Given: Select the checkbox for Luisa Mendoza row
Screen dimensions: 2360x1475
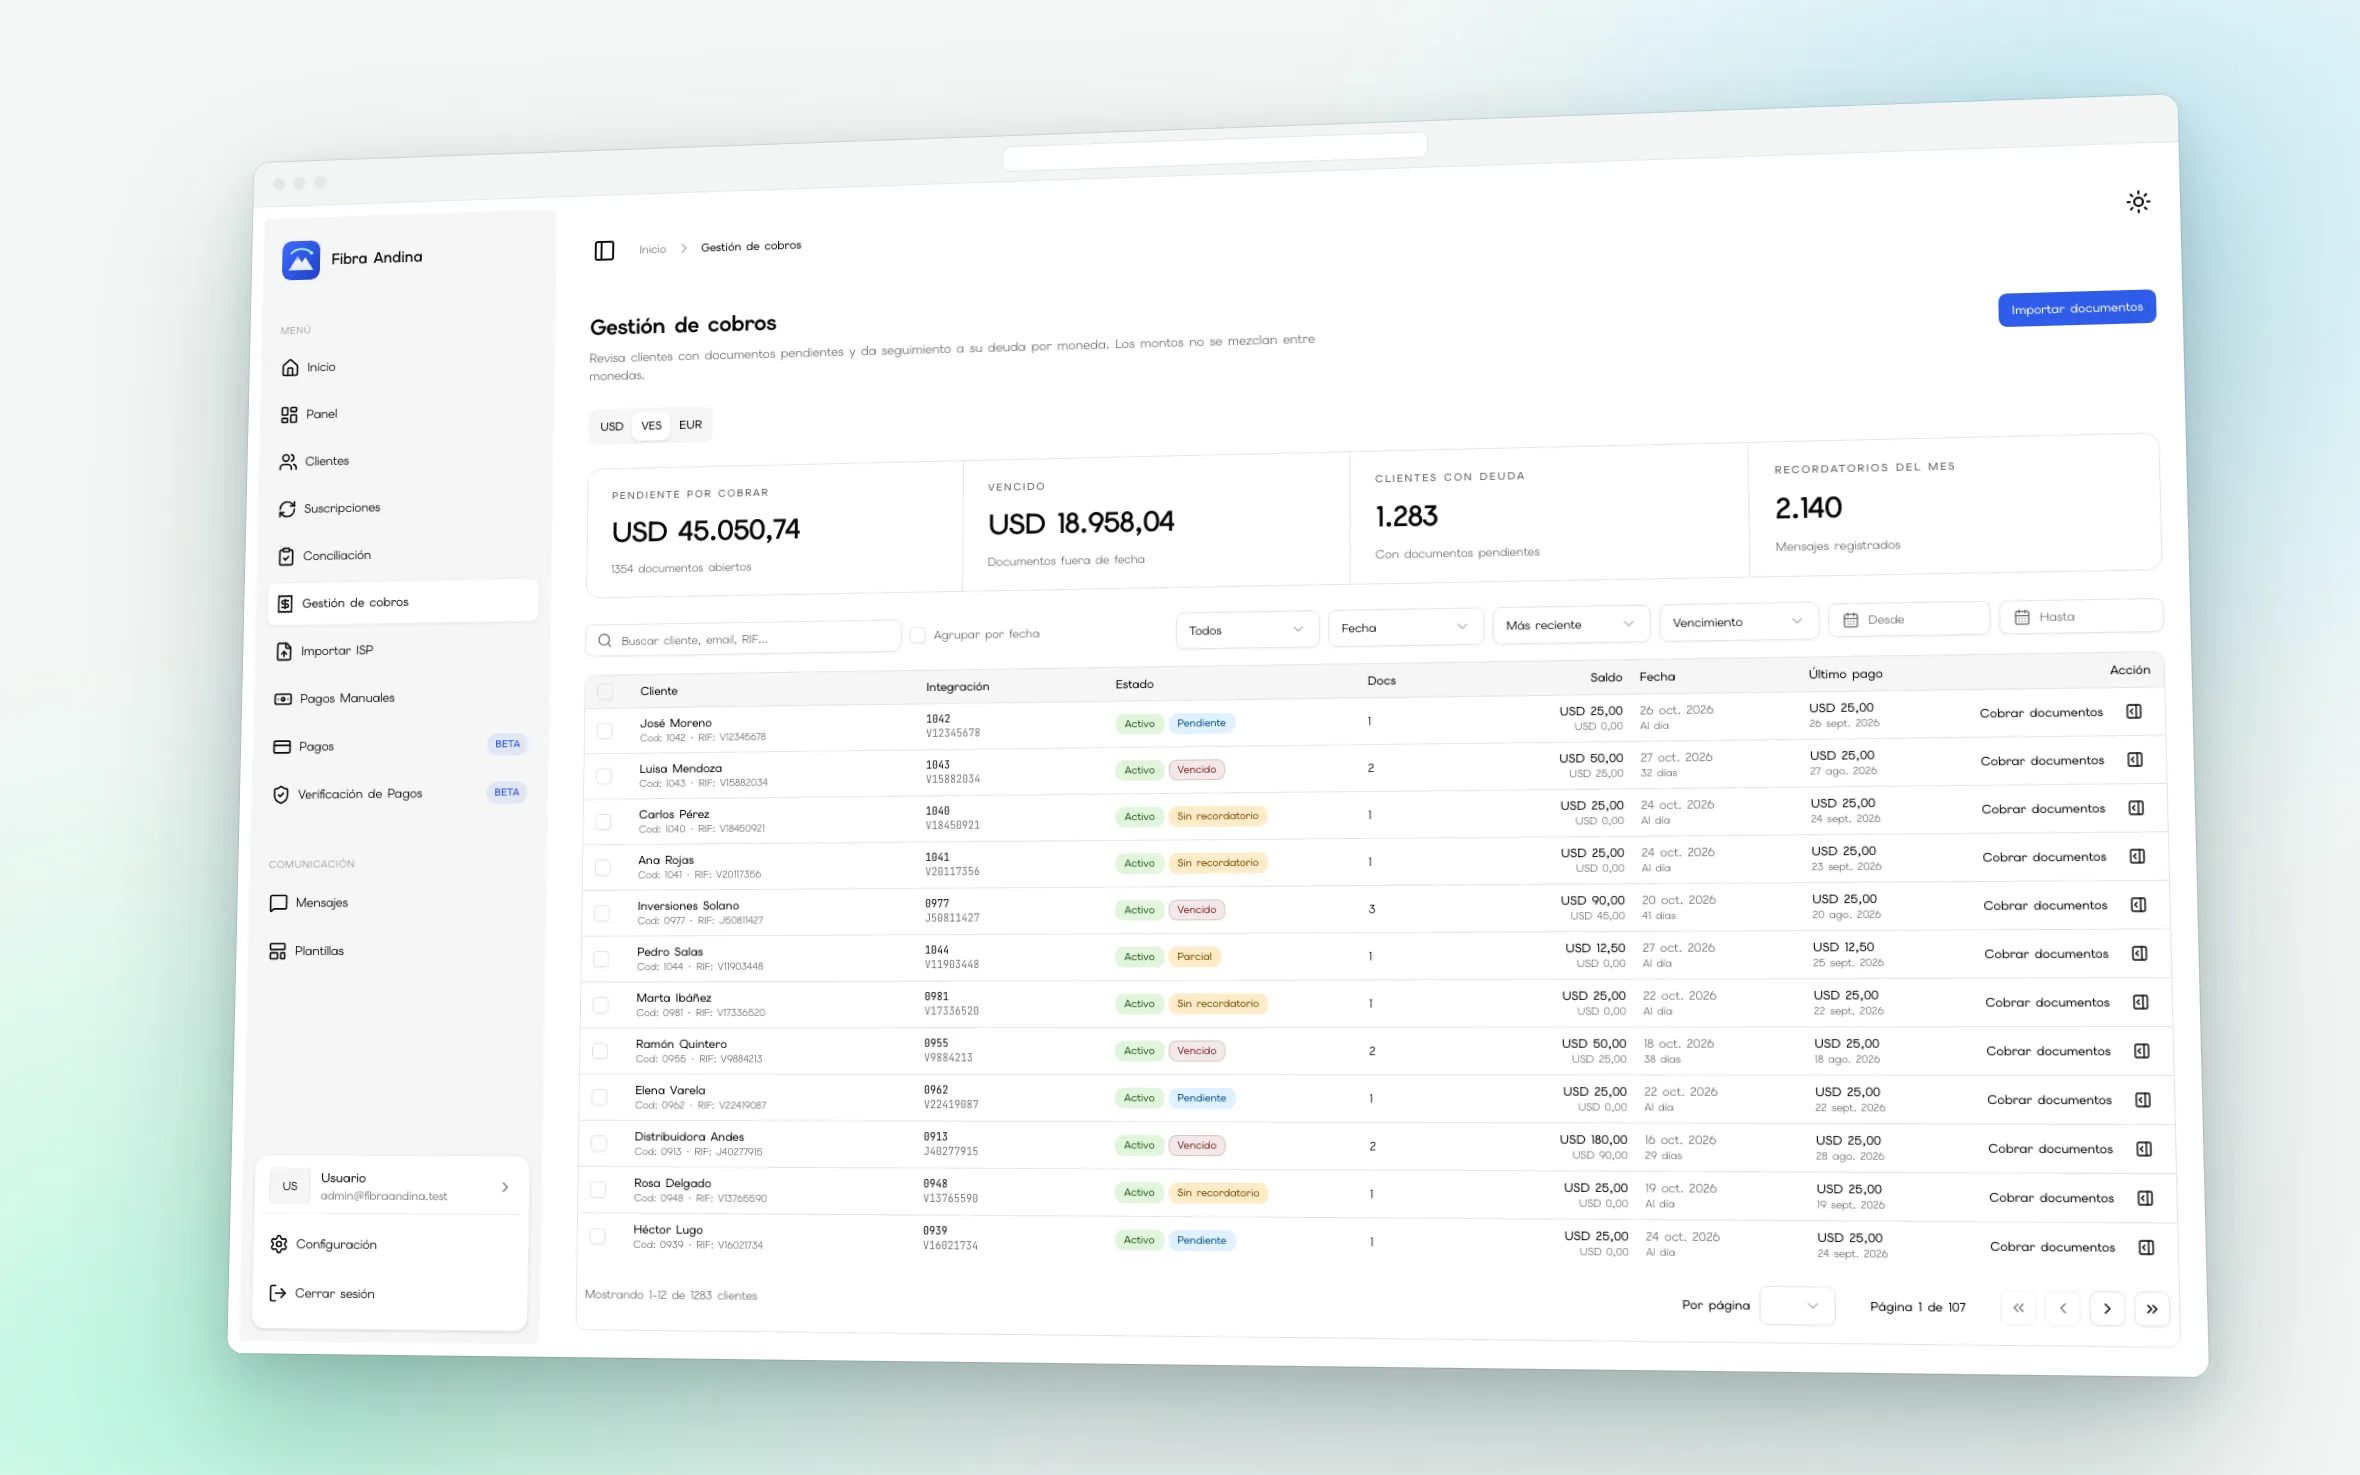Looking at the screenshot, I should click(x=604, y=776).
